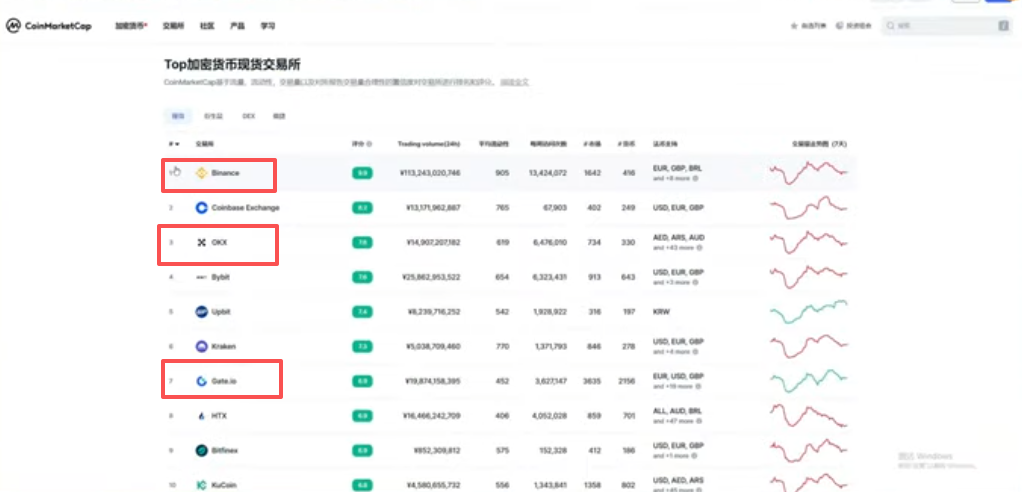
Task: Click the portfolio icon in header
Action: pos(840,26)
